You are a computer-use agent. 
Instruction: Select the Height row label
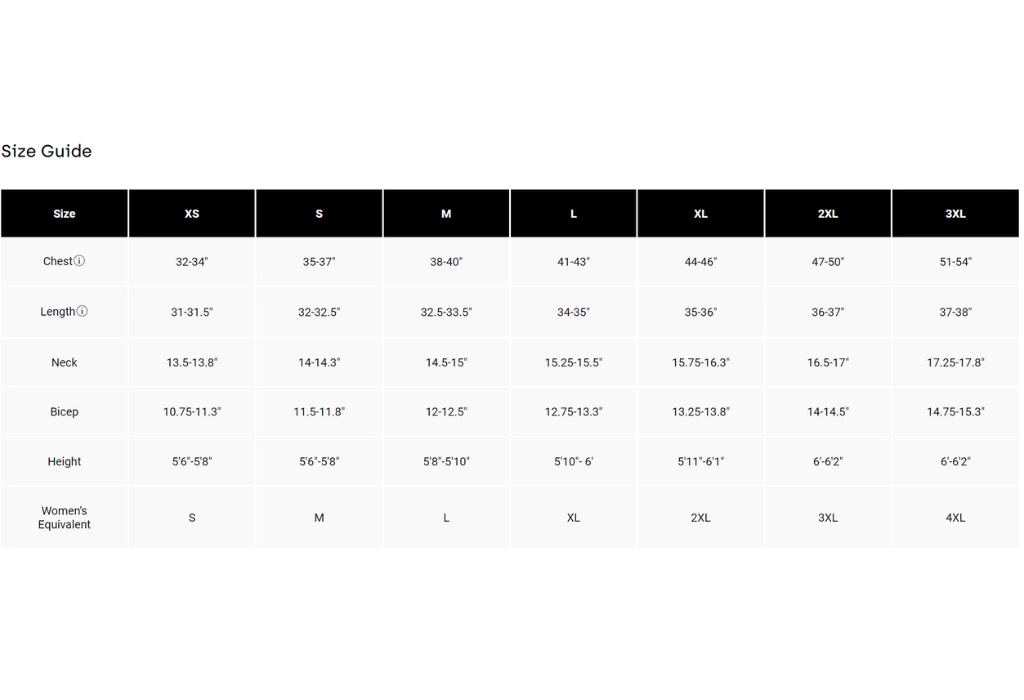(64, 462)
